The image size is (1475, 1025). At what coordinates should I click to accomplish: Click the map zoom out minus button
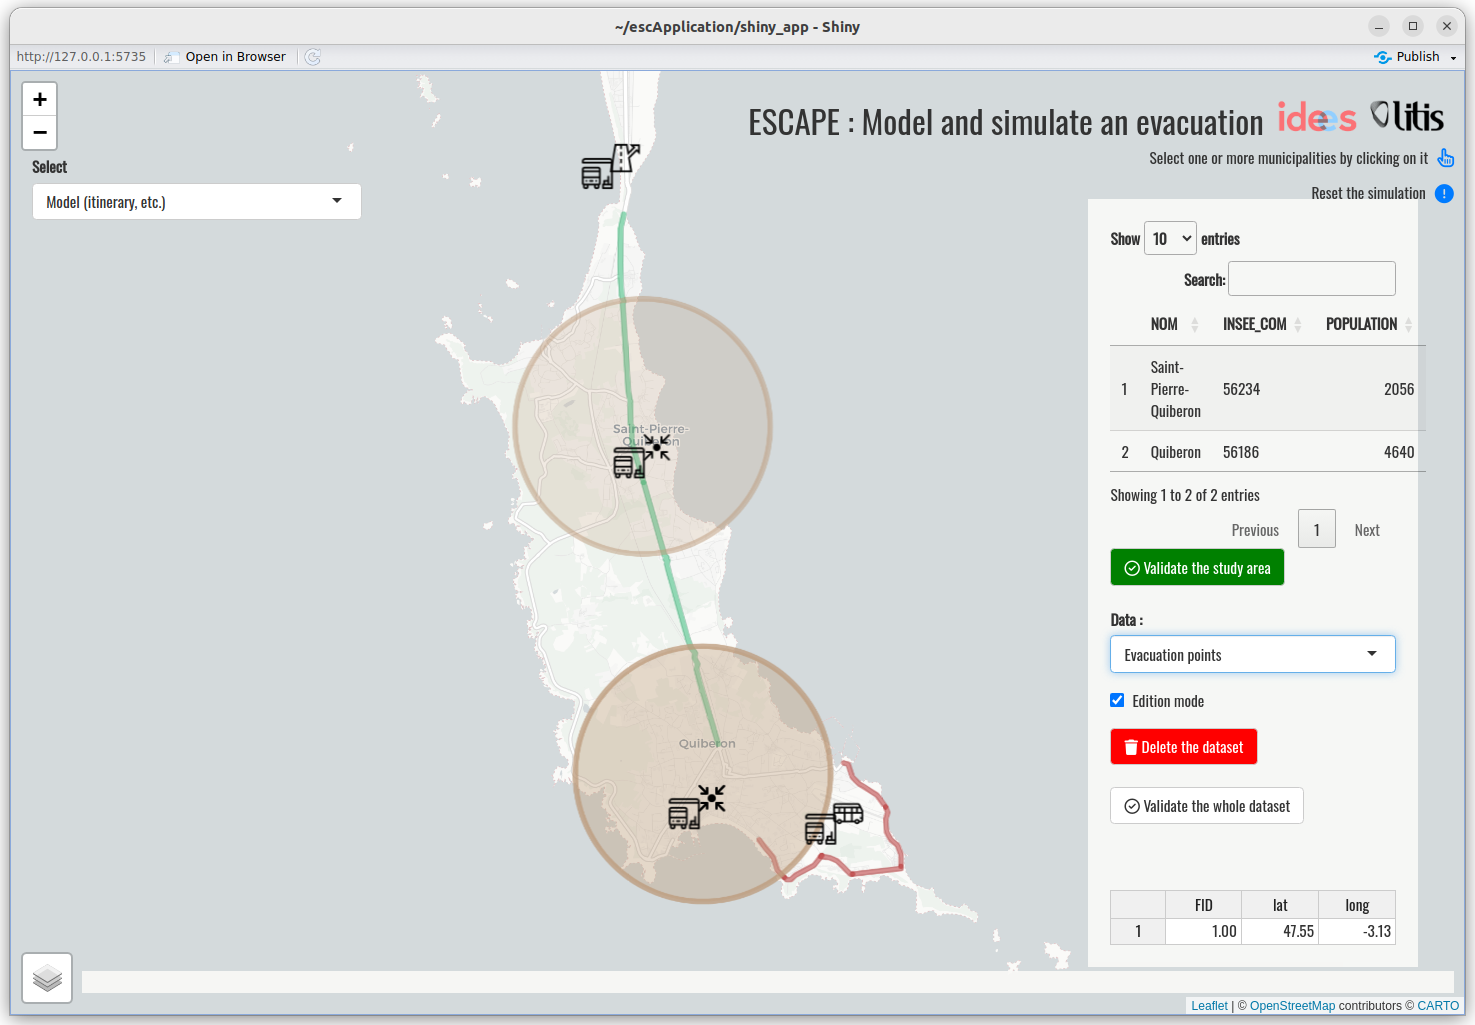(x=40, y=132)
